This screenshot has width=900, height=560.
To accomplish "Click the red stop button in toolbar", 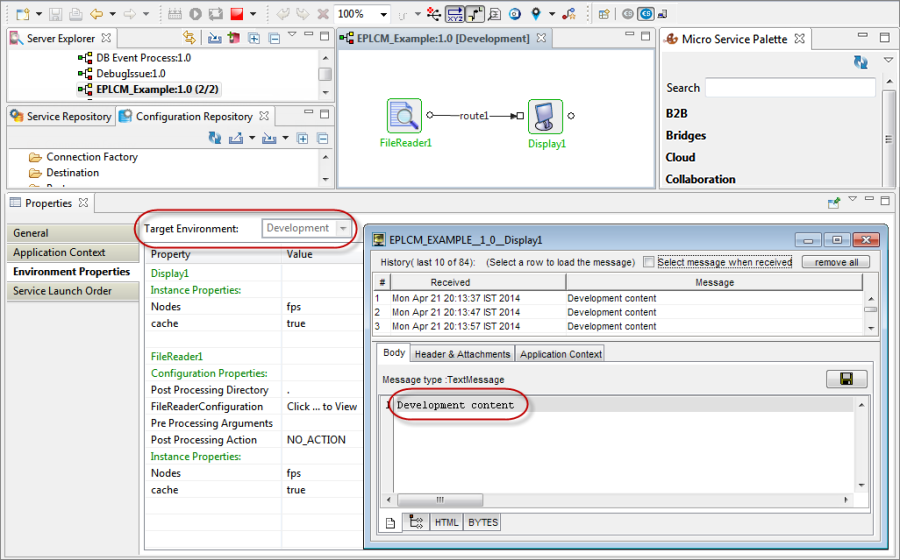I will coord(236,14).
